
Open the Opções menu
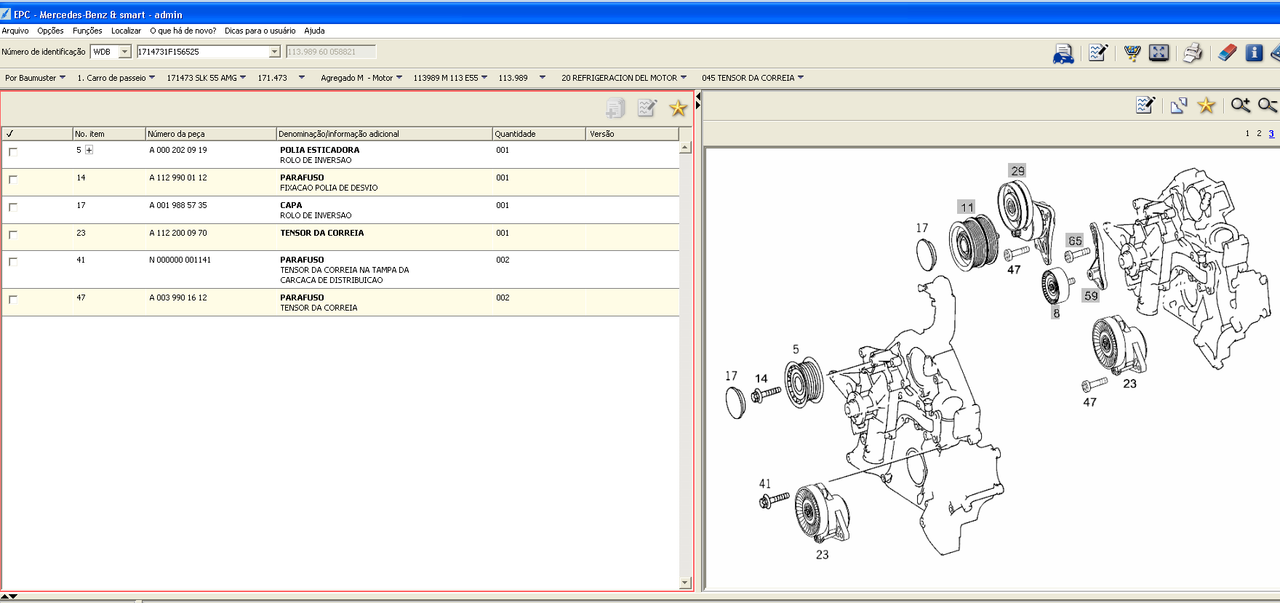click(50, 31)
